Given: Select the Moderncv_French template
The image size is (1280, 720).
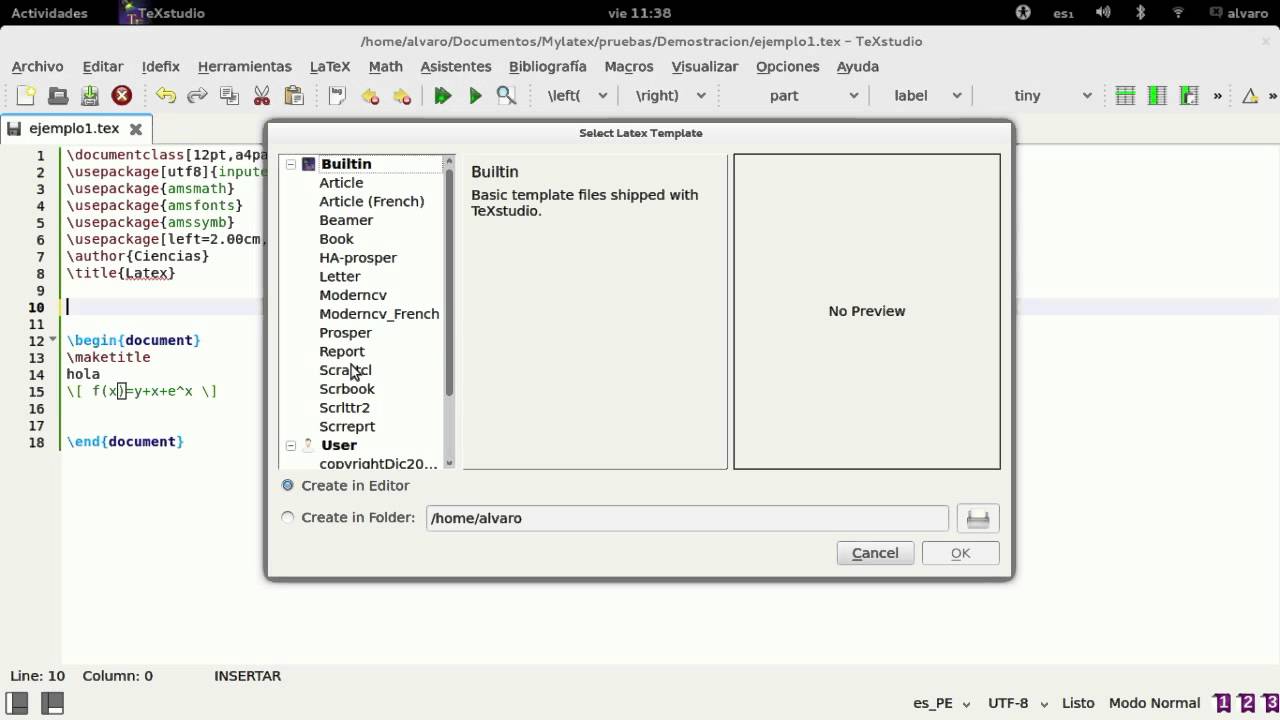Looking at the screenshot, I should click(x=379, y=314).
